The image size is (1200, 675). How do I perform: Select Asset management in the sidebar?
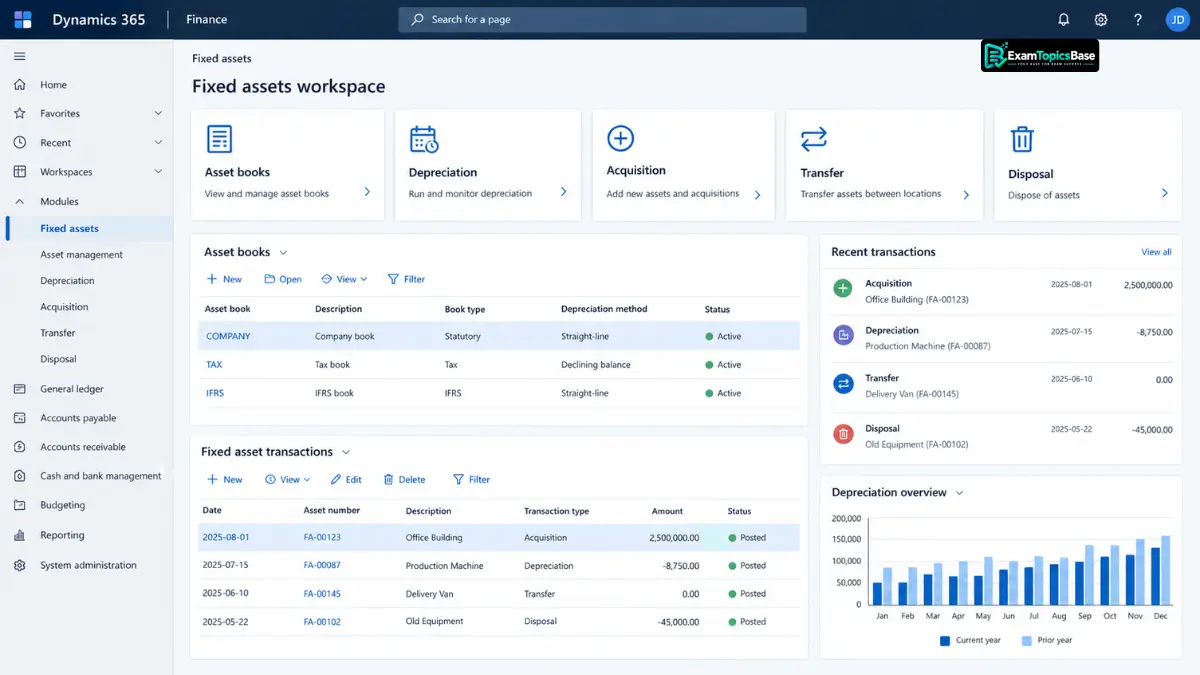click(81, 255)
